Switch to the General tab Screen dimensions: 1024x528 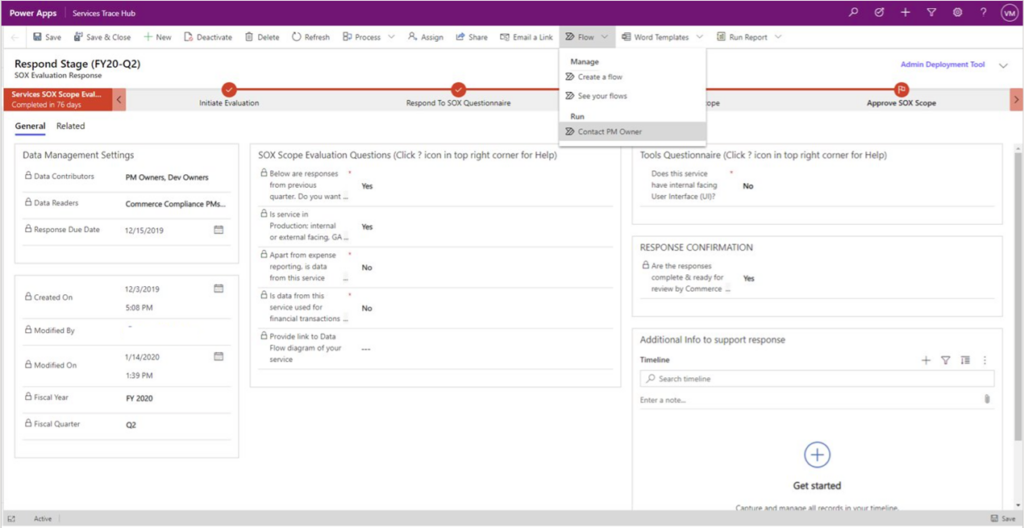[x=30, y=126]
